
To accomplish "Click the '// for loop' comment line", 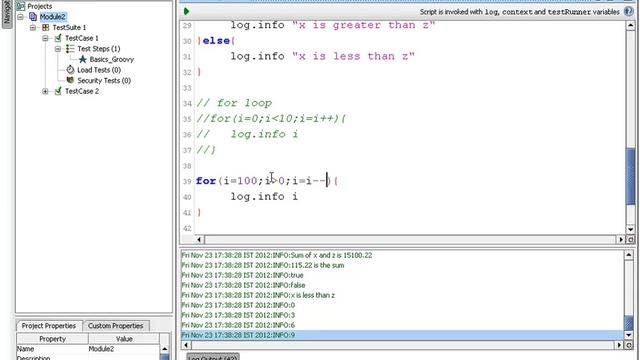I will (234, 103).
